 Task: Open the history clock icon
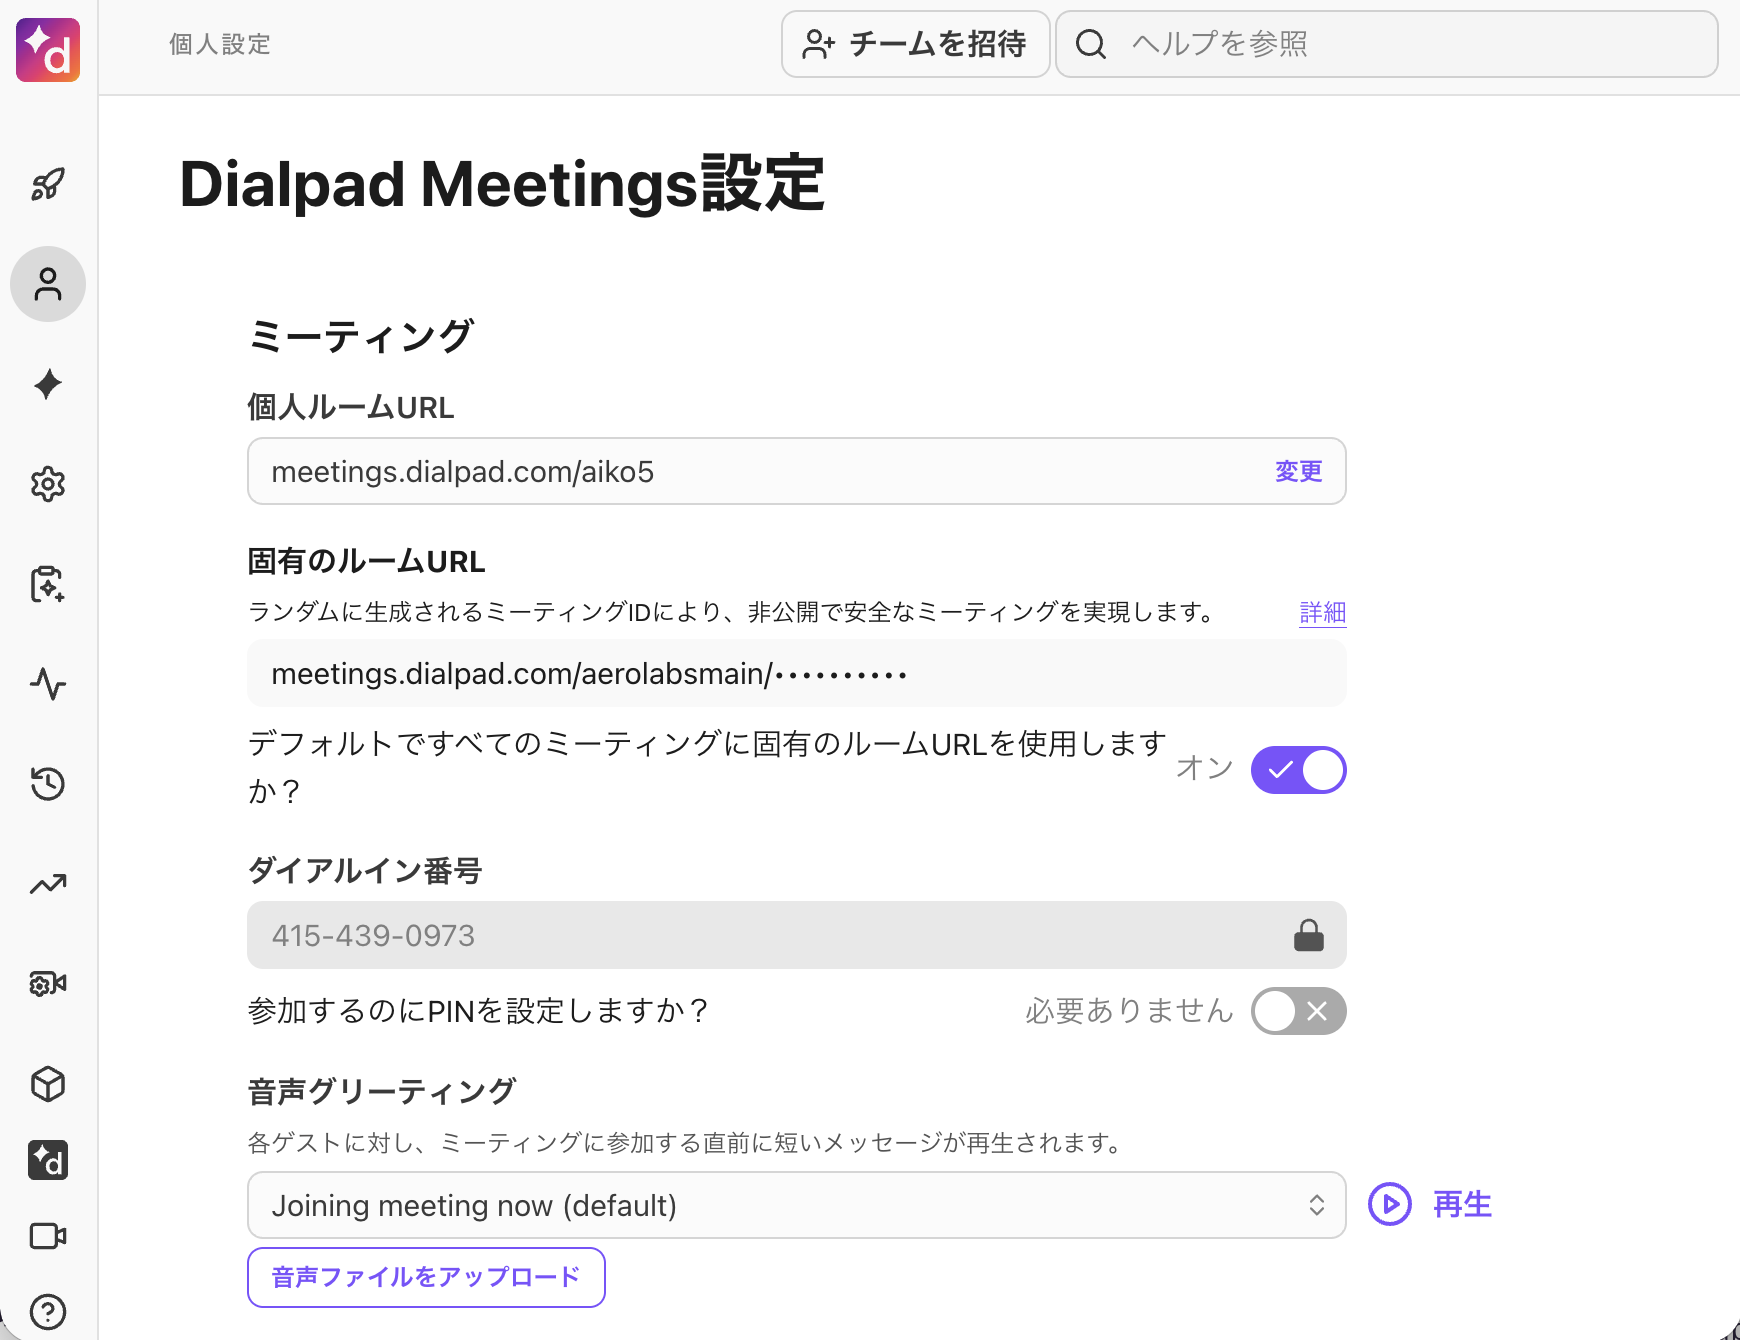point(48,784)
